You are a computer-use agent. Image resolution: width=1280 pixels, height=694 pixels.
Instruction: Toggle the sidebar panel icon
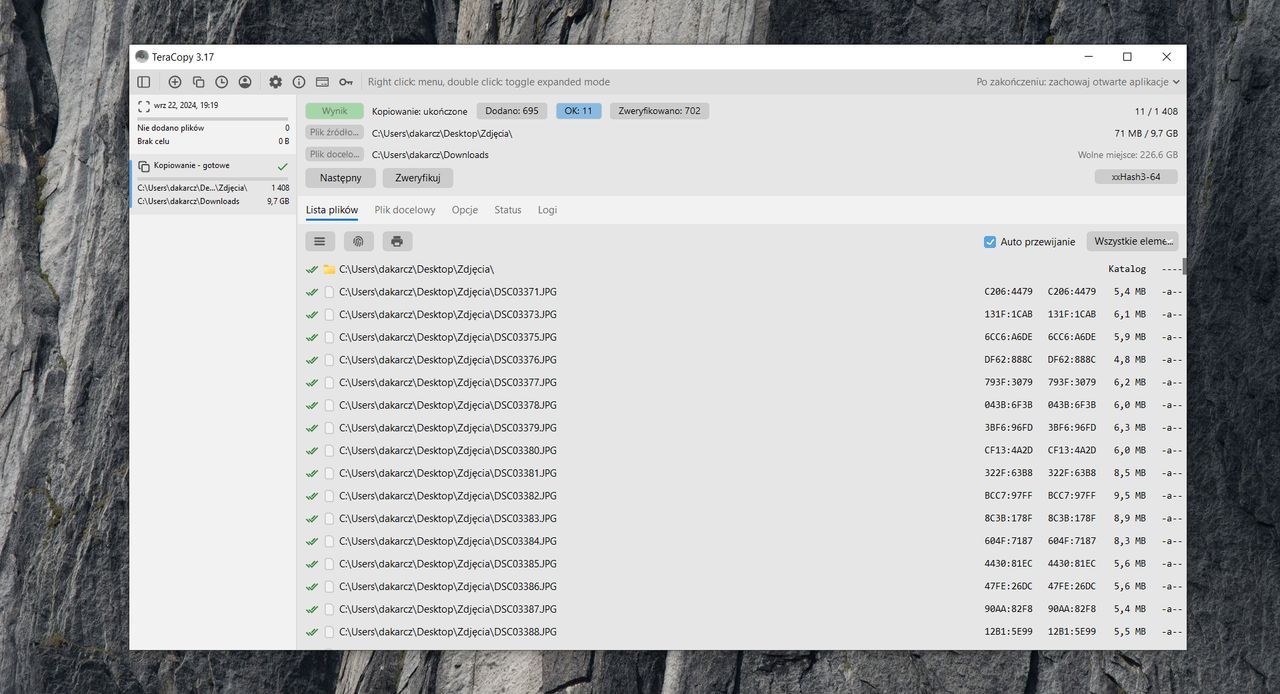point(144,82)
